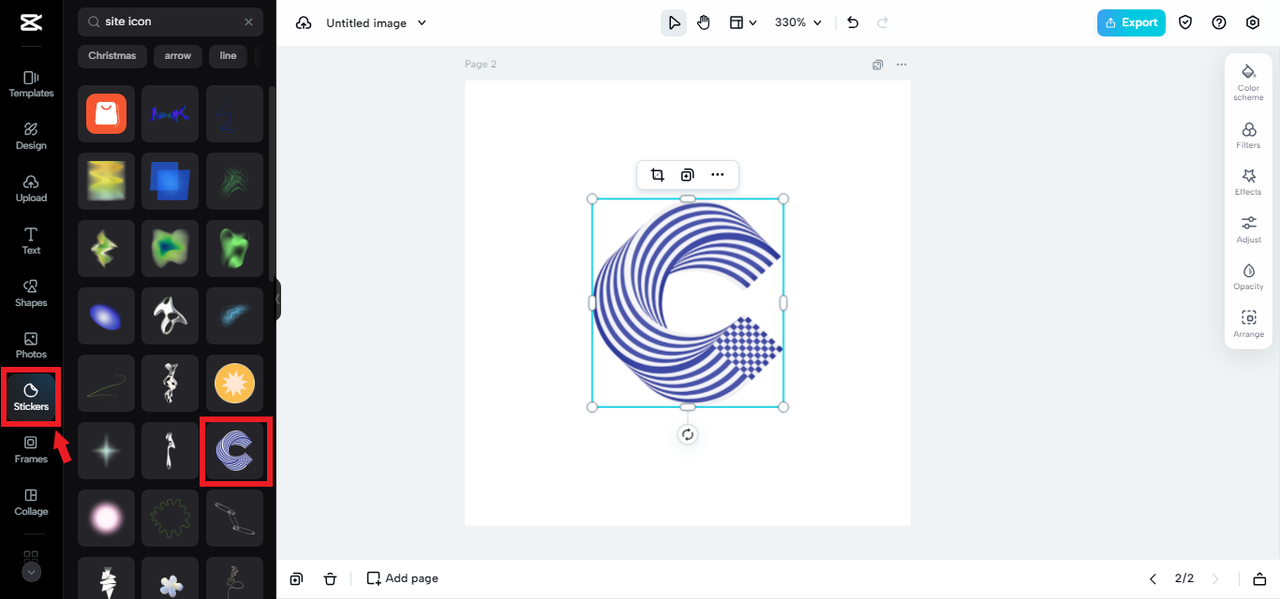Open the Effects panel
The width and height of the screenshot is (1280, 599).
(1248, 182)
